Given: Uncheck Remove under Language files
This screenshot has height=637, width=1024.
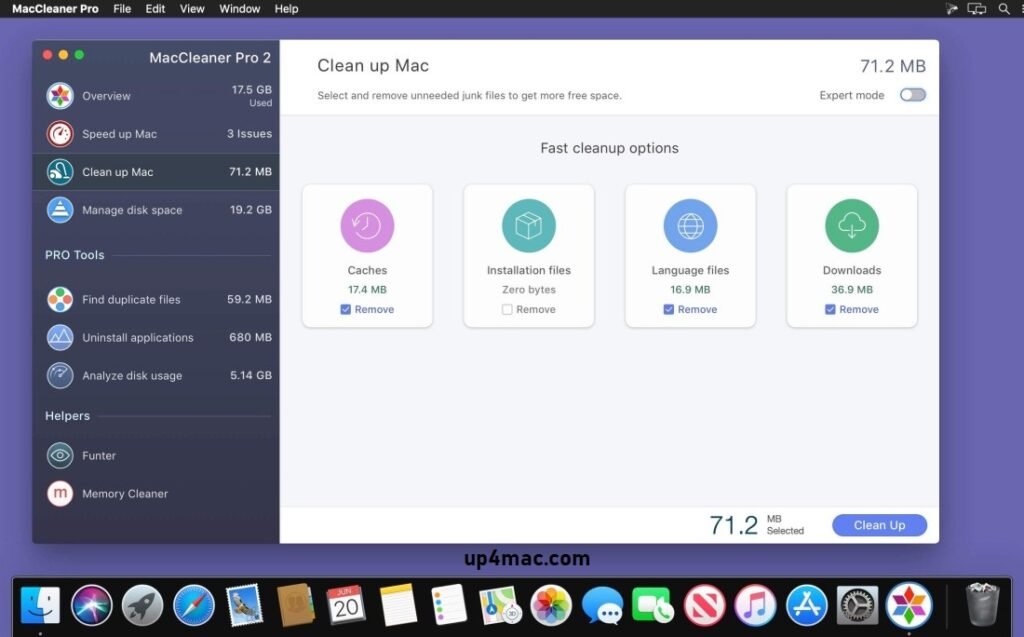Looking at the screenshot, I should coord(668,309).
